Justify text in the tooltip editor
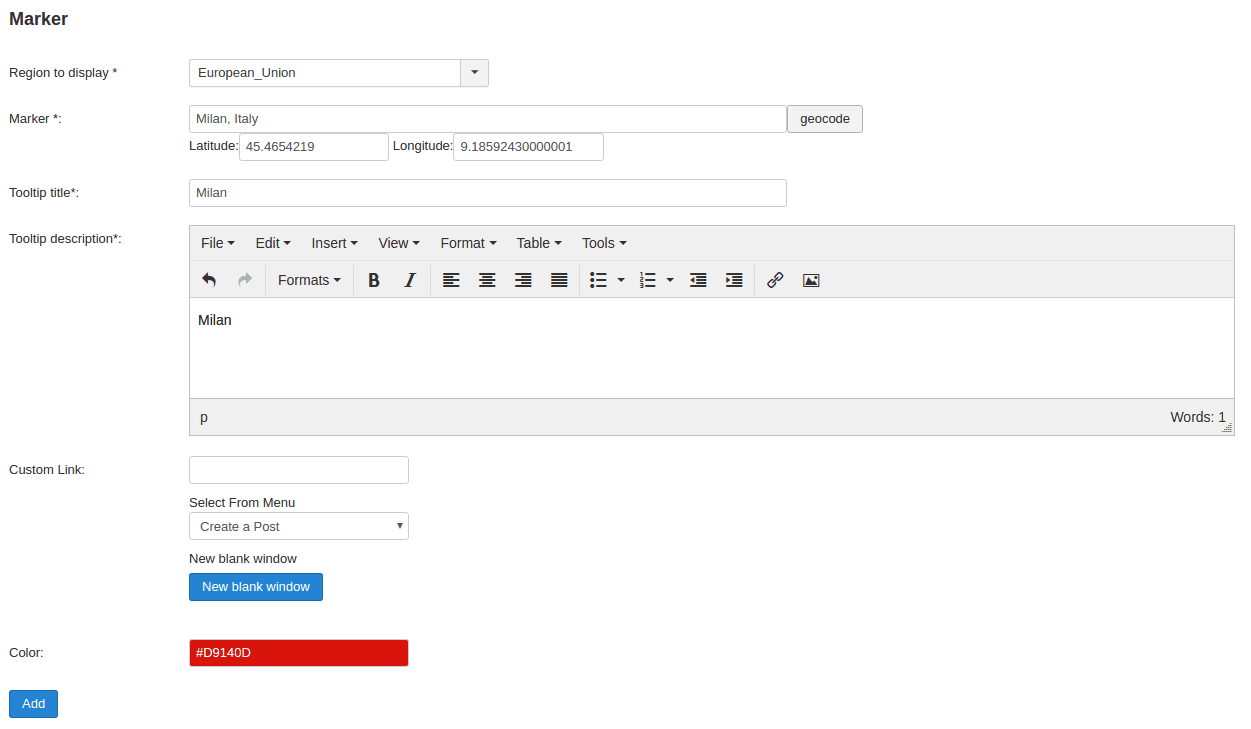 tap(559, 280)
